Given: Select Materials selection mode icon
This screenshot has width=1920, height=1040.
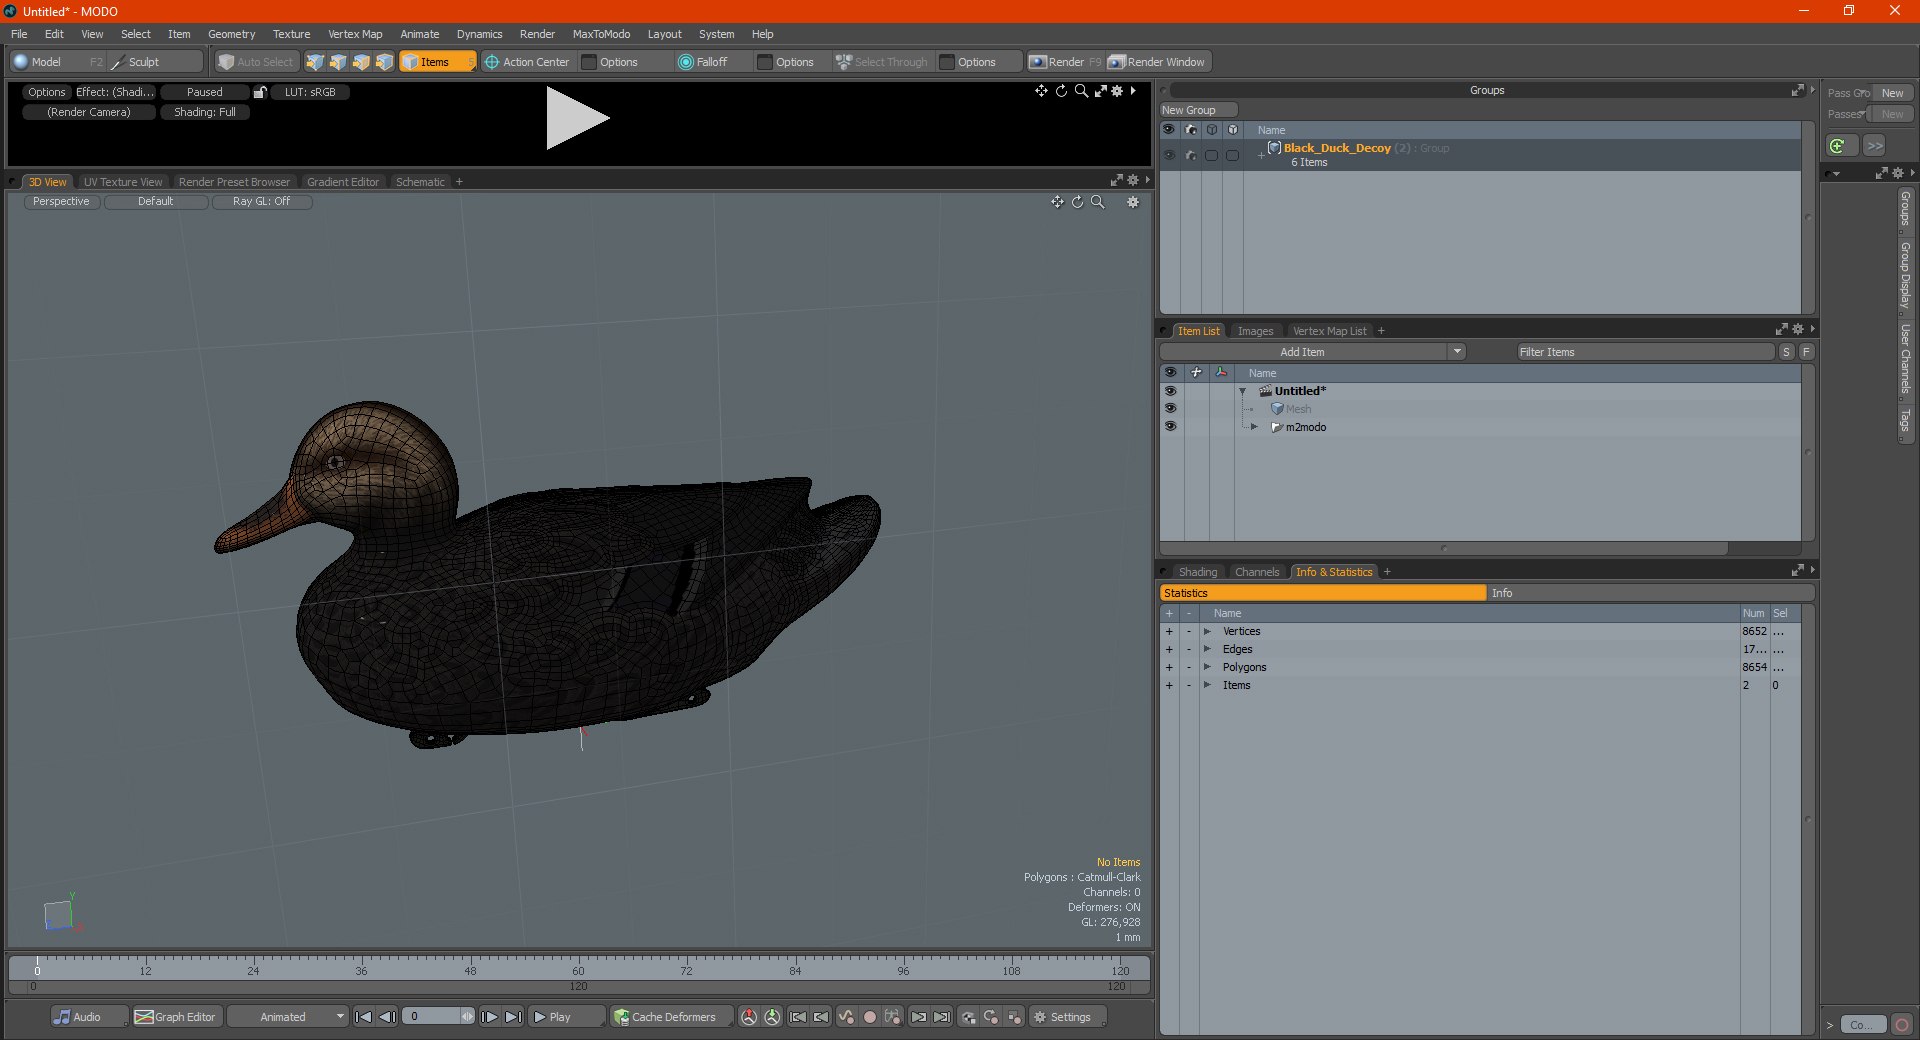Looking at the screenshot, I should point(384,62).
